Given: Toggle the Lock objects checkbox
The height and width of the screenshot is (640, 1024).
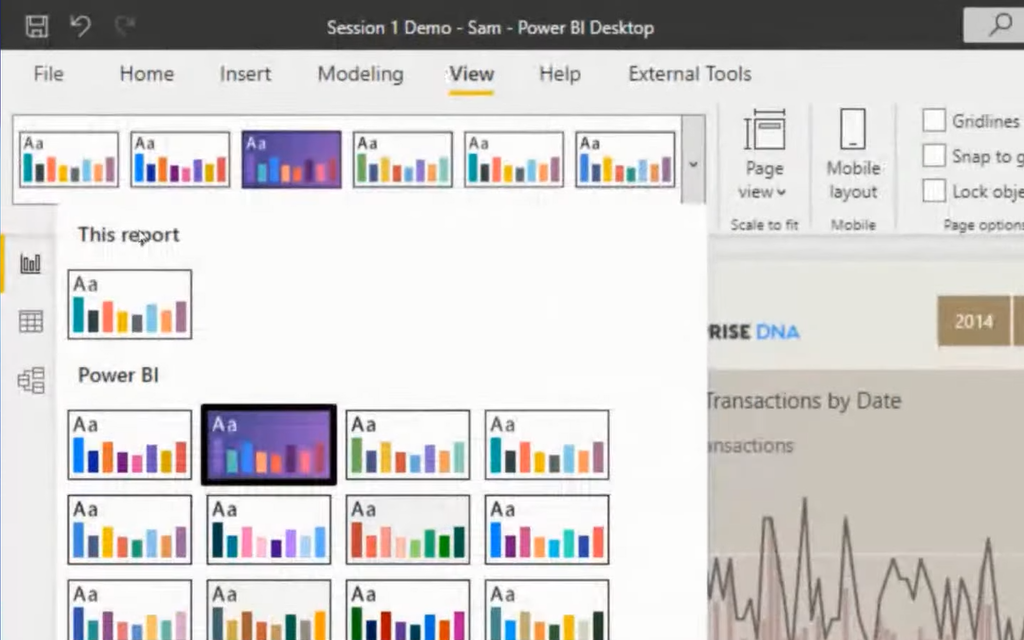Looking at the screenshot, I should coord(934,191).
